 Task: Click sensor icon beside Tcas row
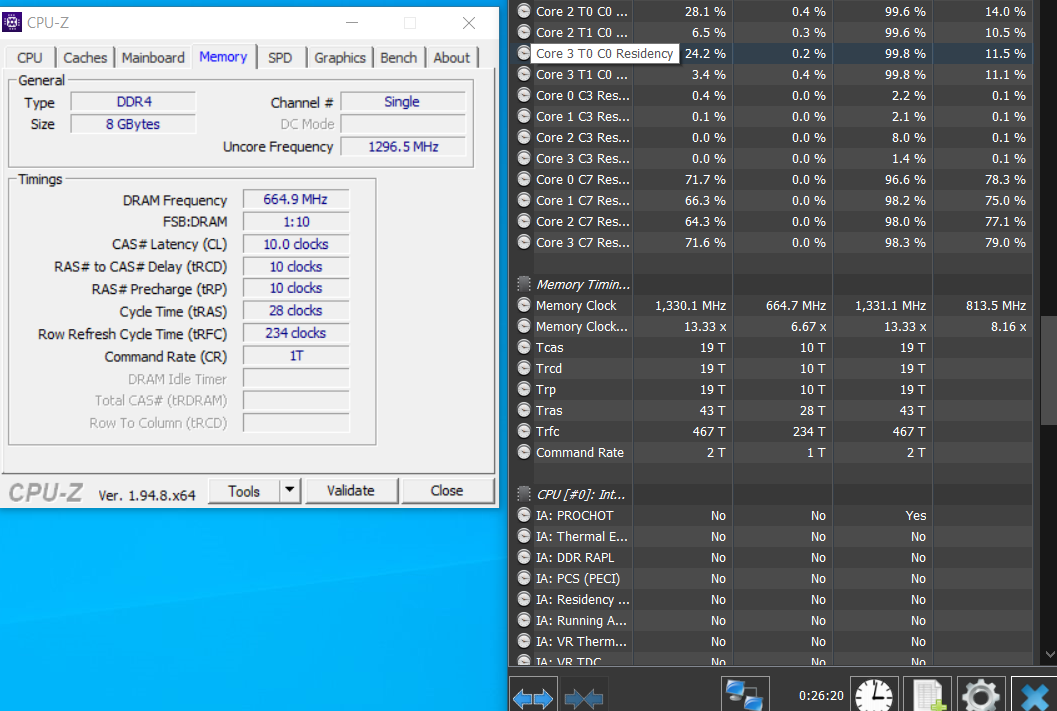[524, 347]
